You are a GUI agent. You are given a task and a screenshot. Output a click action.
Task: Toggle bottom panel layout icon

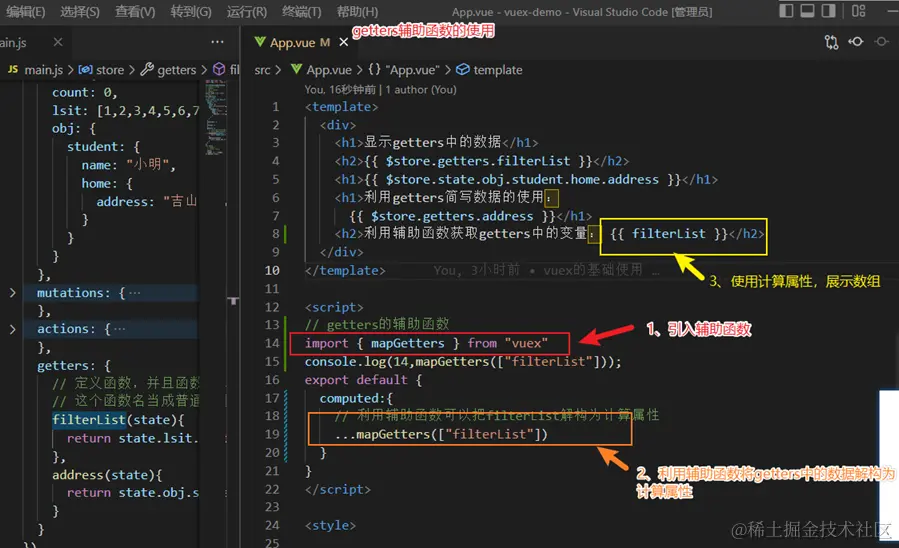pyautogui.click(x=807, y=11)
